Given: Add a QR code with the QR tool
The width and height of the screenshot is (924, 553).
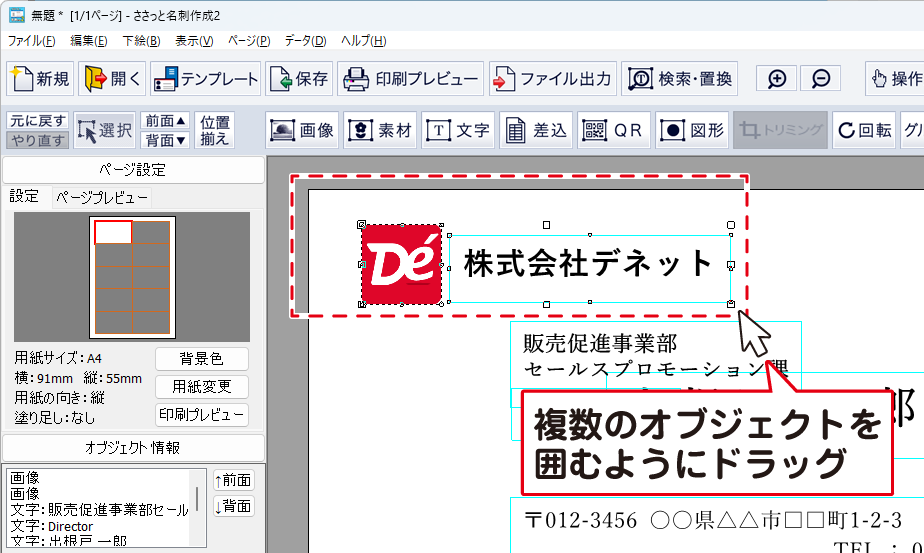Looking at the screenshot, I should tap(614, 130).
